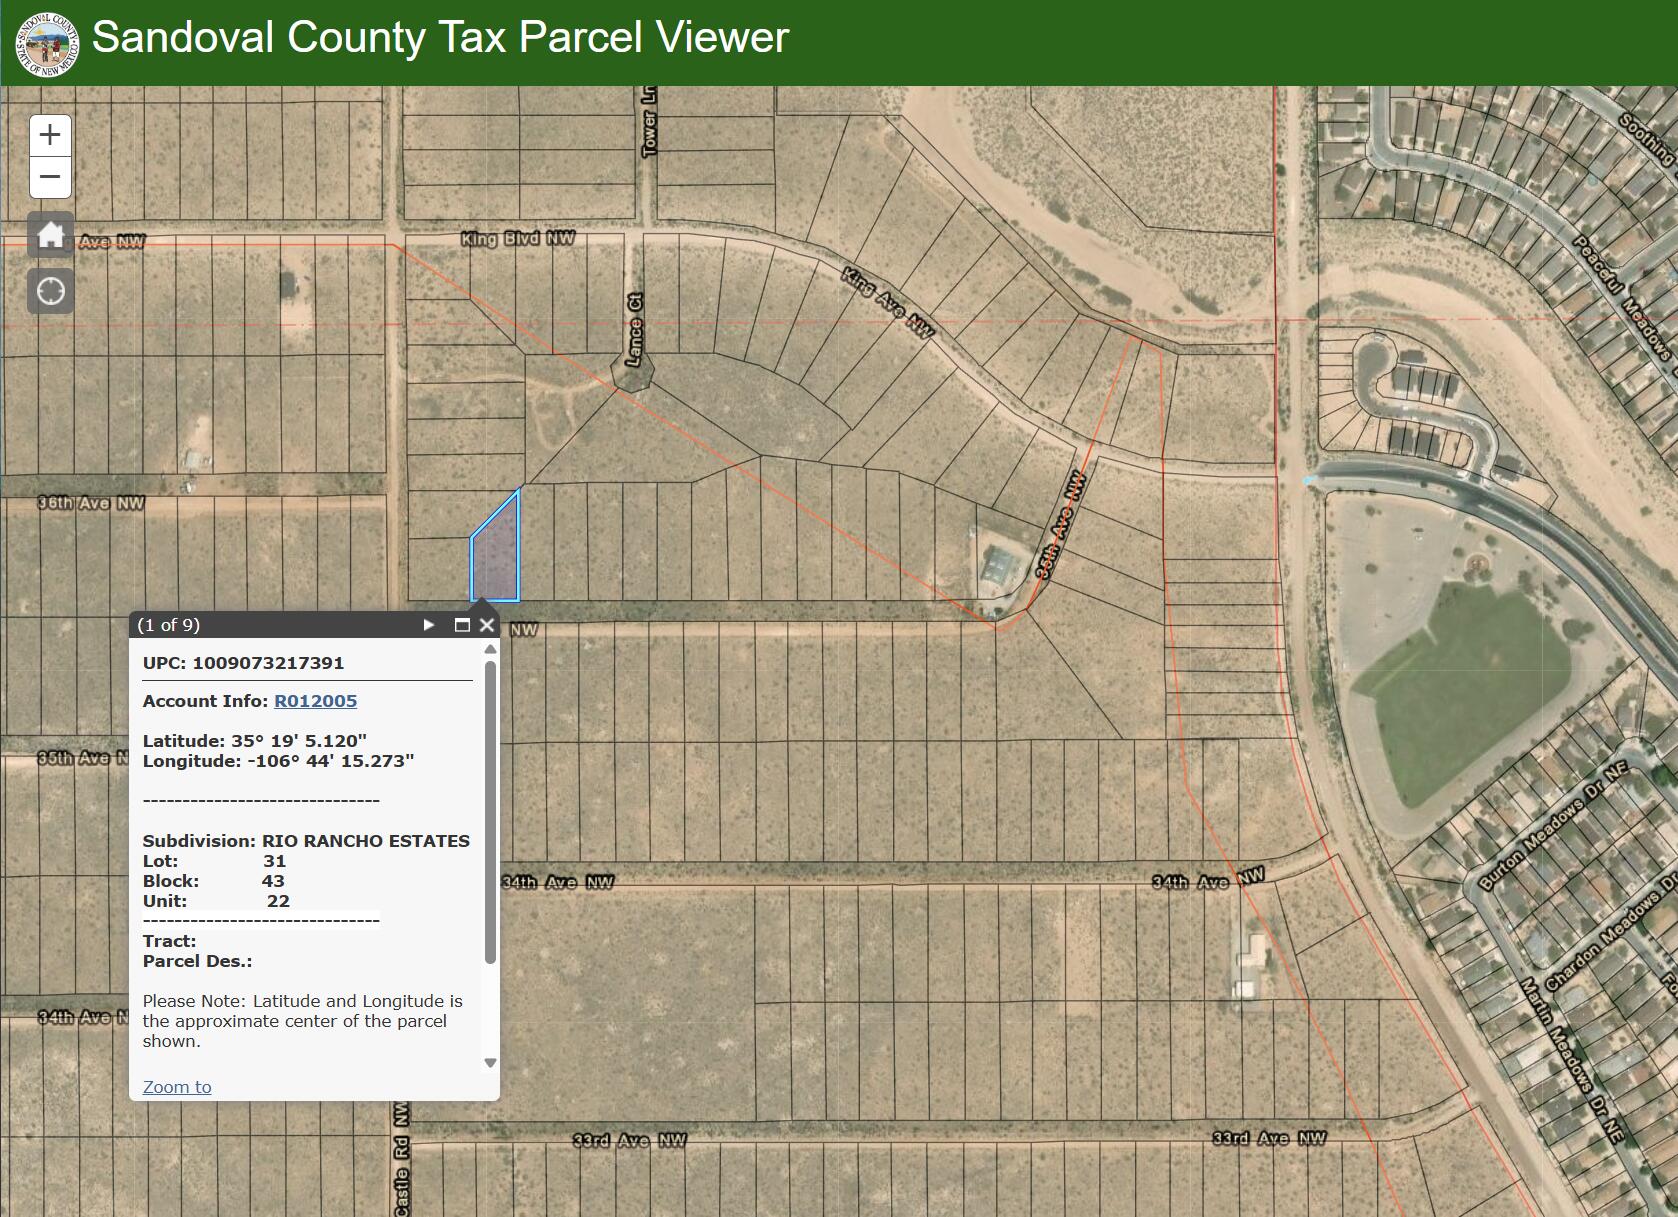Click the Sandoval County seal logo
1678x1217 pixels.
(x=47, y=43)
